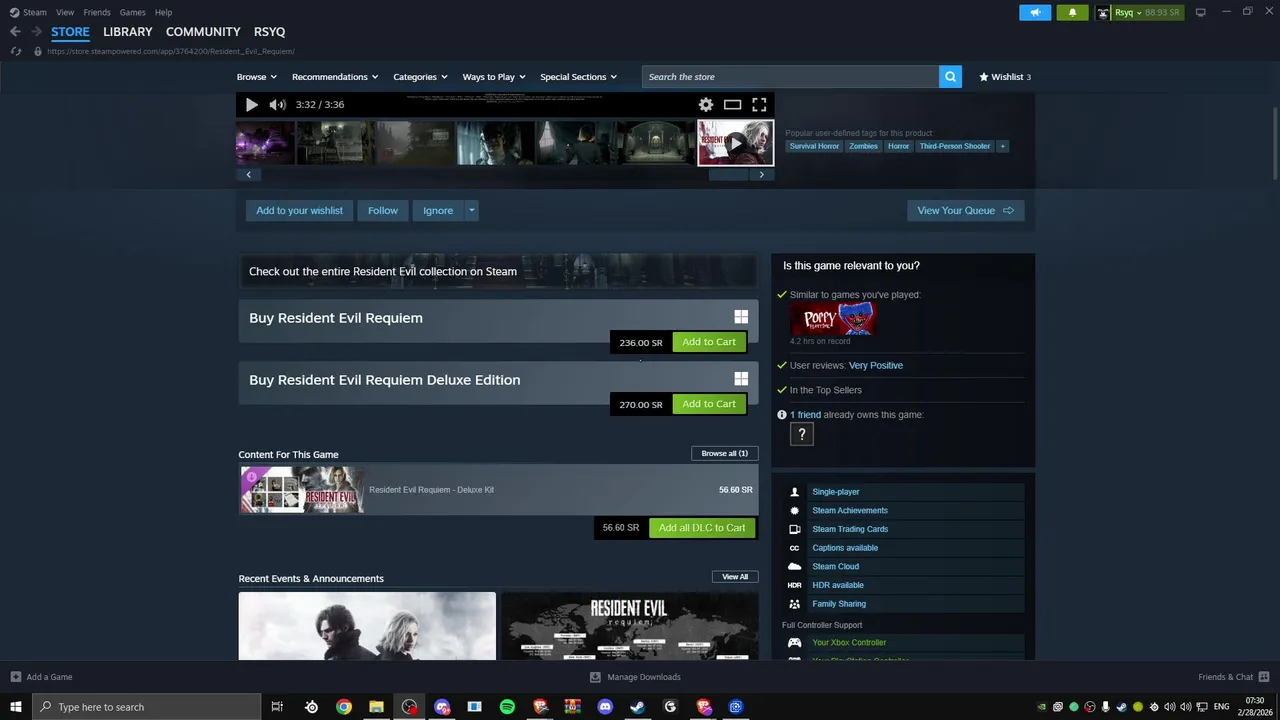Viewport: 1280px width, 720px height.
Task: Switch to the LIBRARY tab
Action: coord(128,32)
